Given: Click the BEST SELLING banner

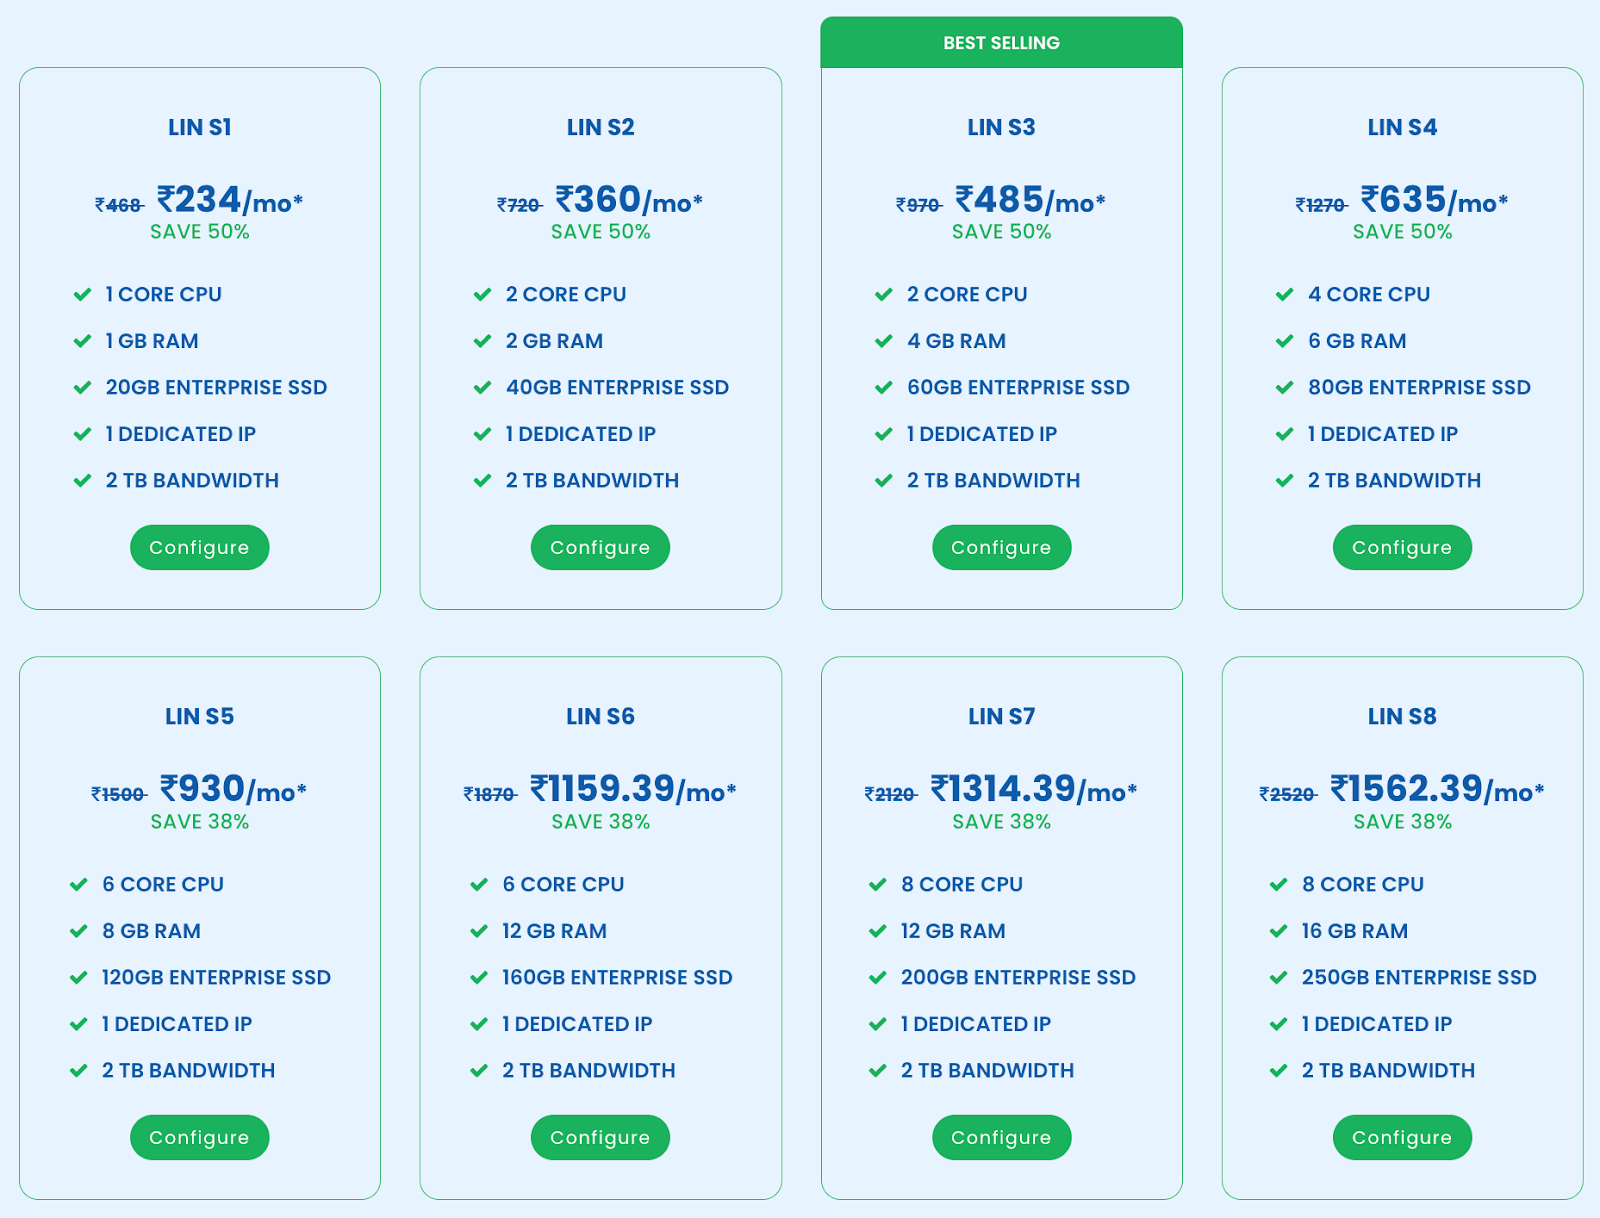Looking at the screenshot, I should (x=1001, y=43).
